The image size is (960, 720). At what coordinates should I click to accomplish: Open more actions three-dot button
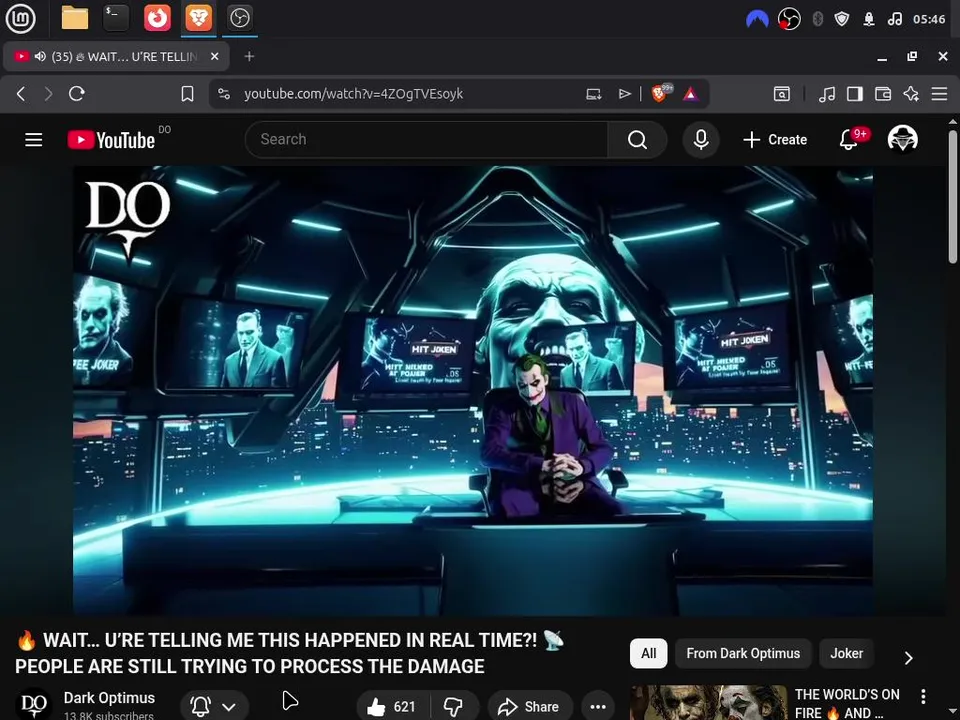[598, 707]
